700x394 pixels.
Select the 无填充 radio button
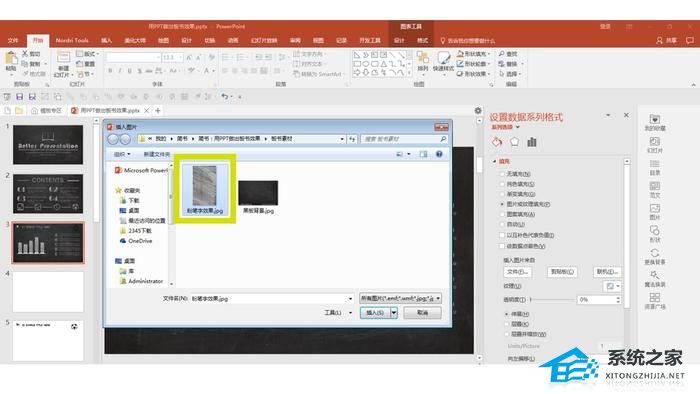pyautogui.click(x=502, y=174)
